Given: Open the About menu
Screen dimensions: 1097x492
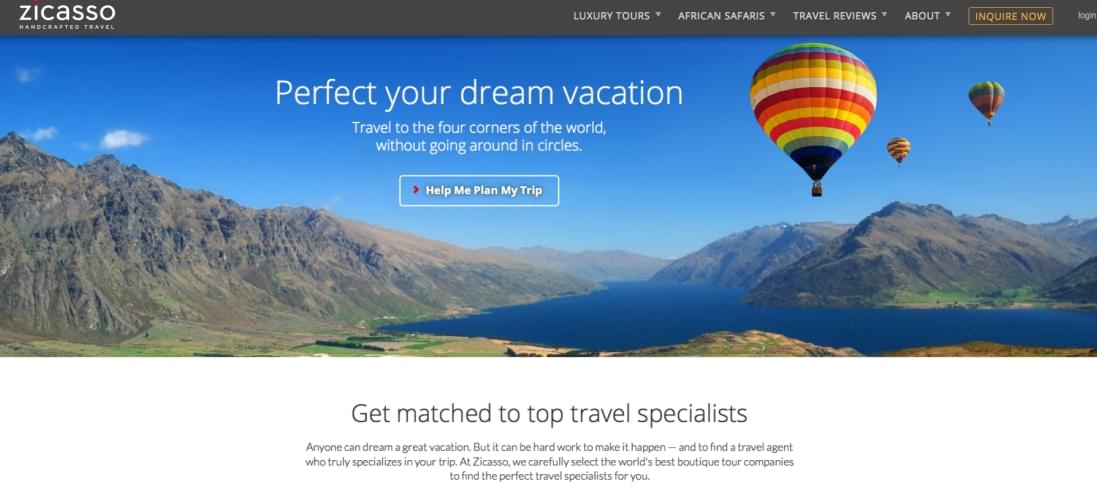Looking at the screenshot, I should tap(922, 15).
